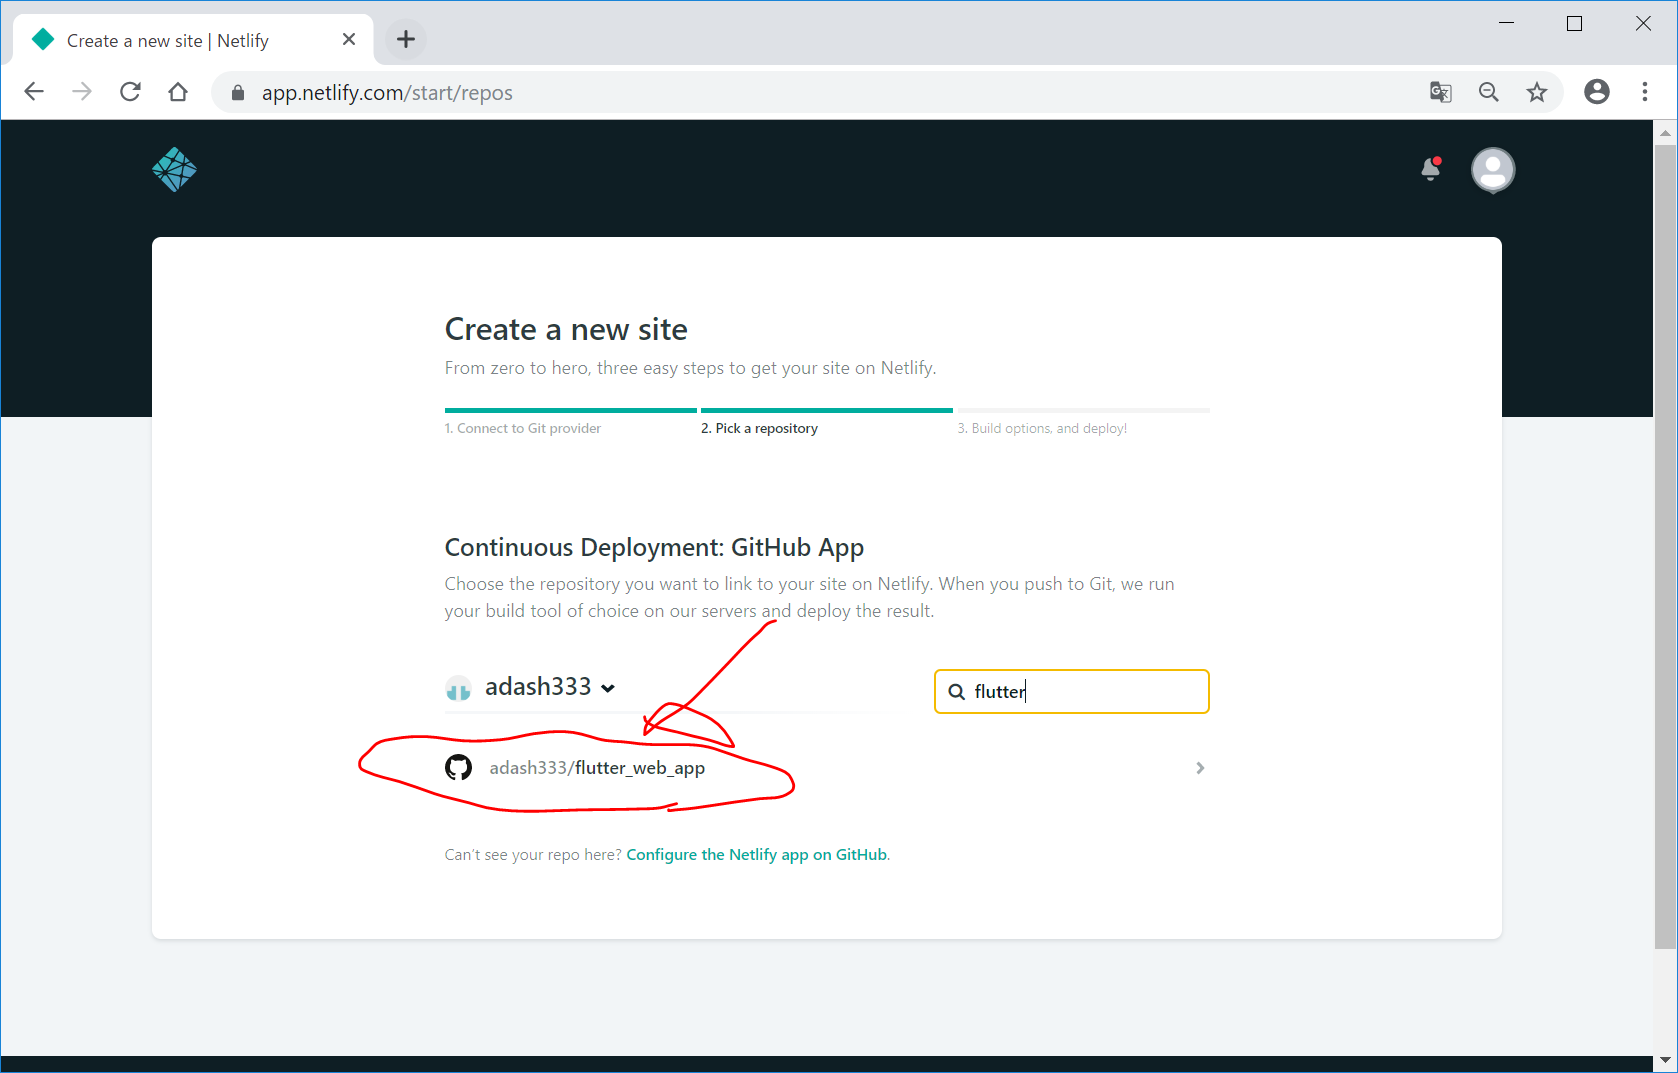Image resolution: width=1678 pixels, height=1073 pixels.
Task: Click the Netlify logo in header
Action: [174, 170]
